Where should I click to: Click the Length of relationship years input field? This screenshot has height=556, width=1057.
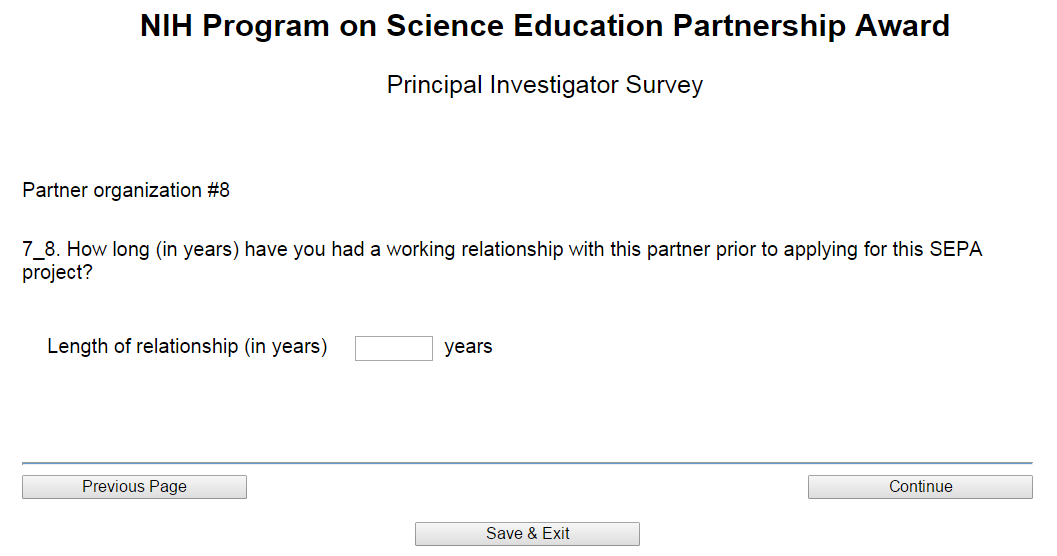[x=393, y=348]
